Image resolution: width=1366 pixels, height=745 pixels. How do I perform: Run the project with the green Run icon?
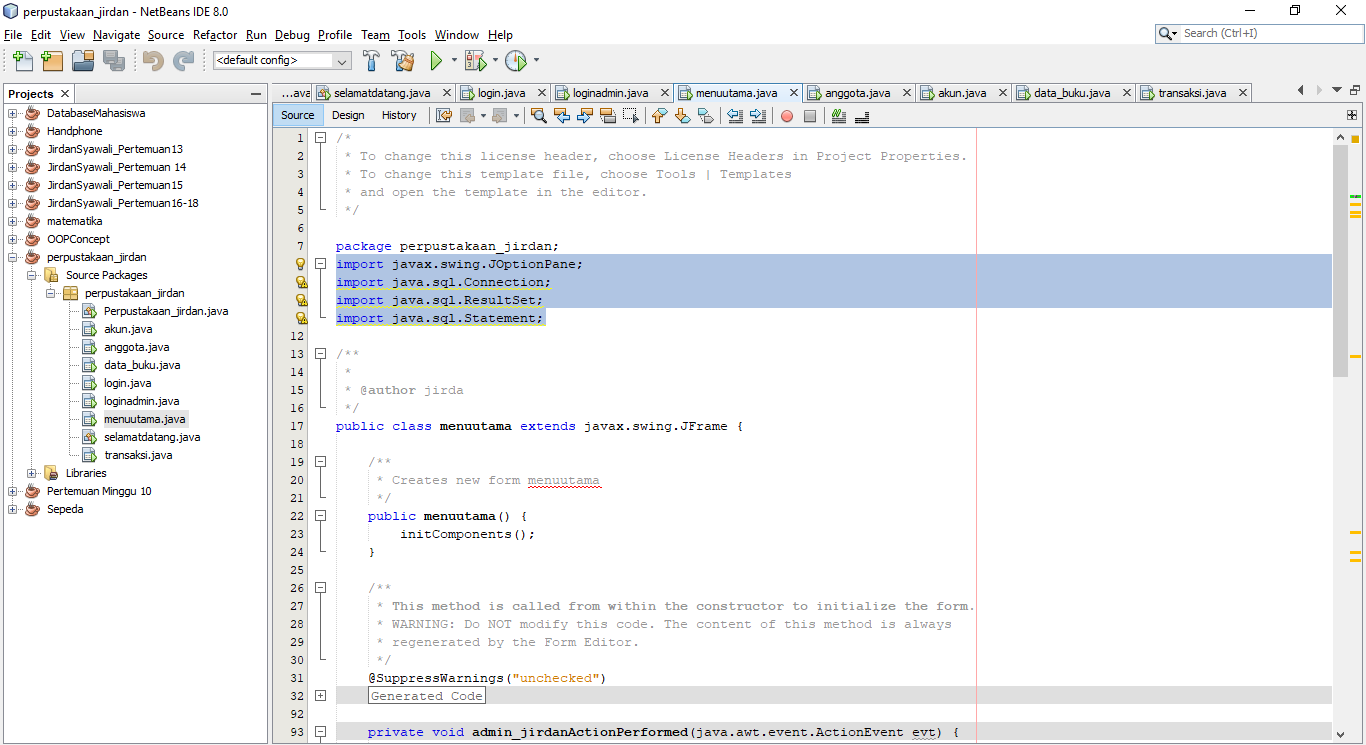(x=437, y=60)
